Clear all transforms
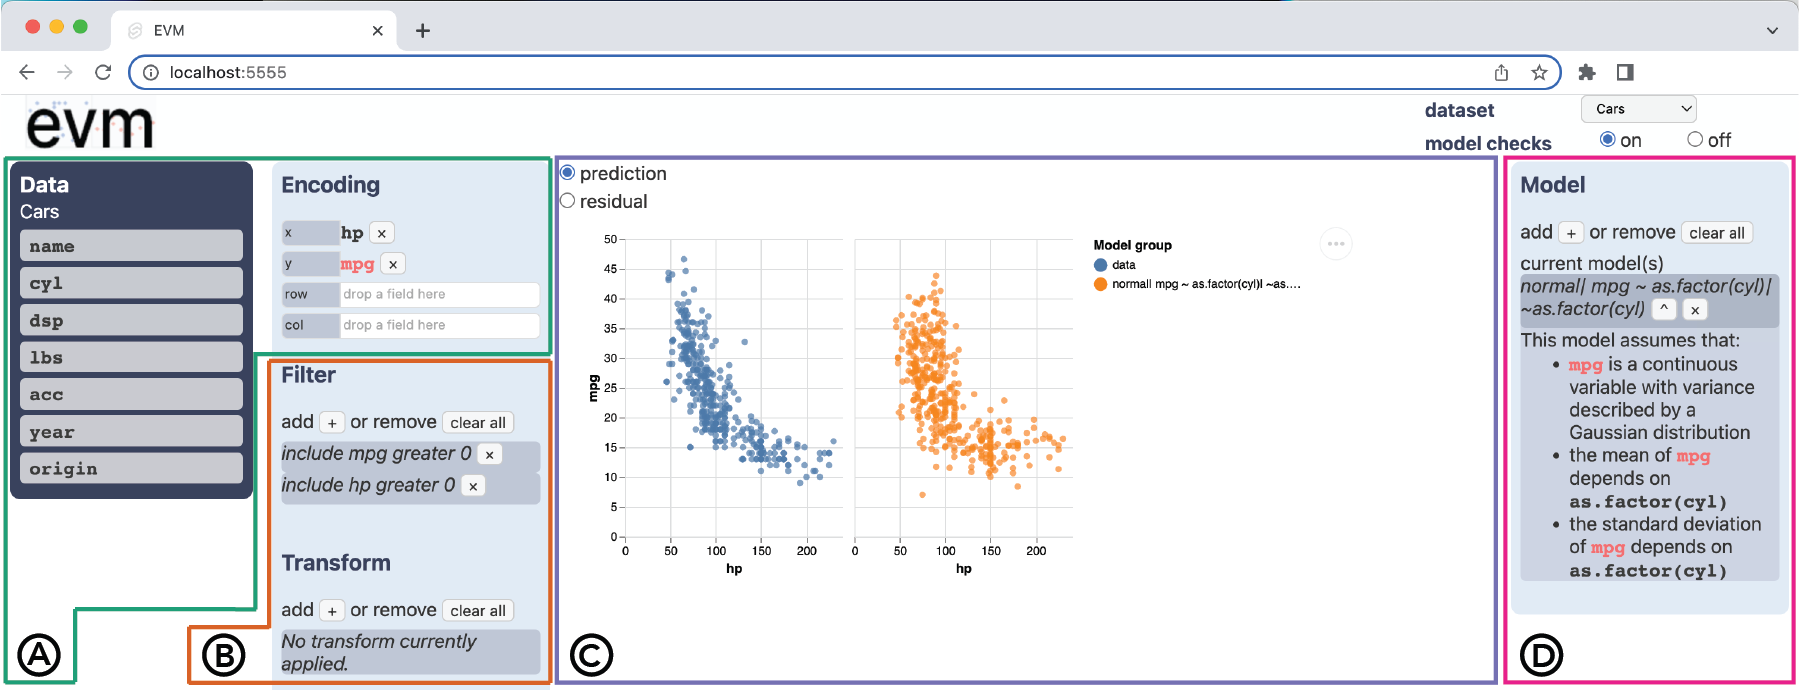Image resolution: width=1800 pixels, height=690 pixels. pyautogui.click(x=478, y=611)
